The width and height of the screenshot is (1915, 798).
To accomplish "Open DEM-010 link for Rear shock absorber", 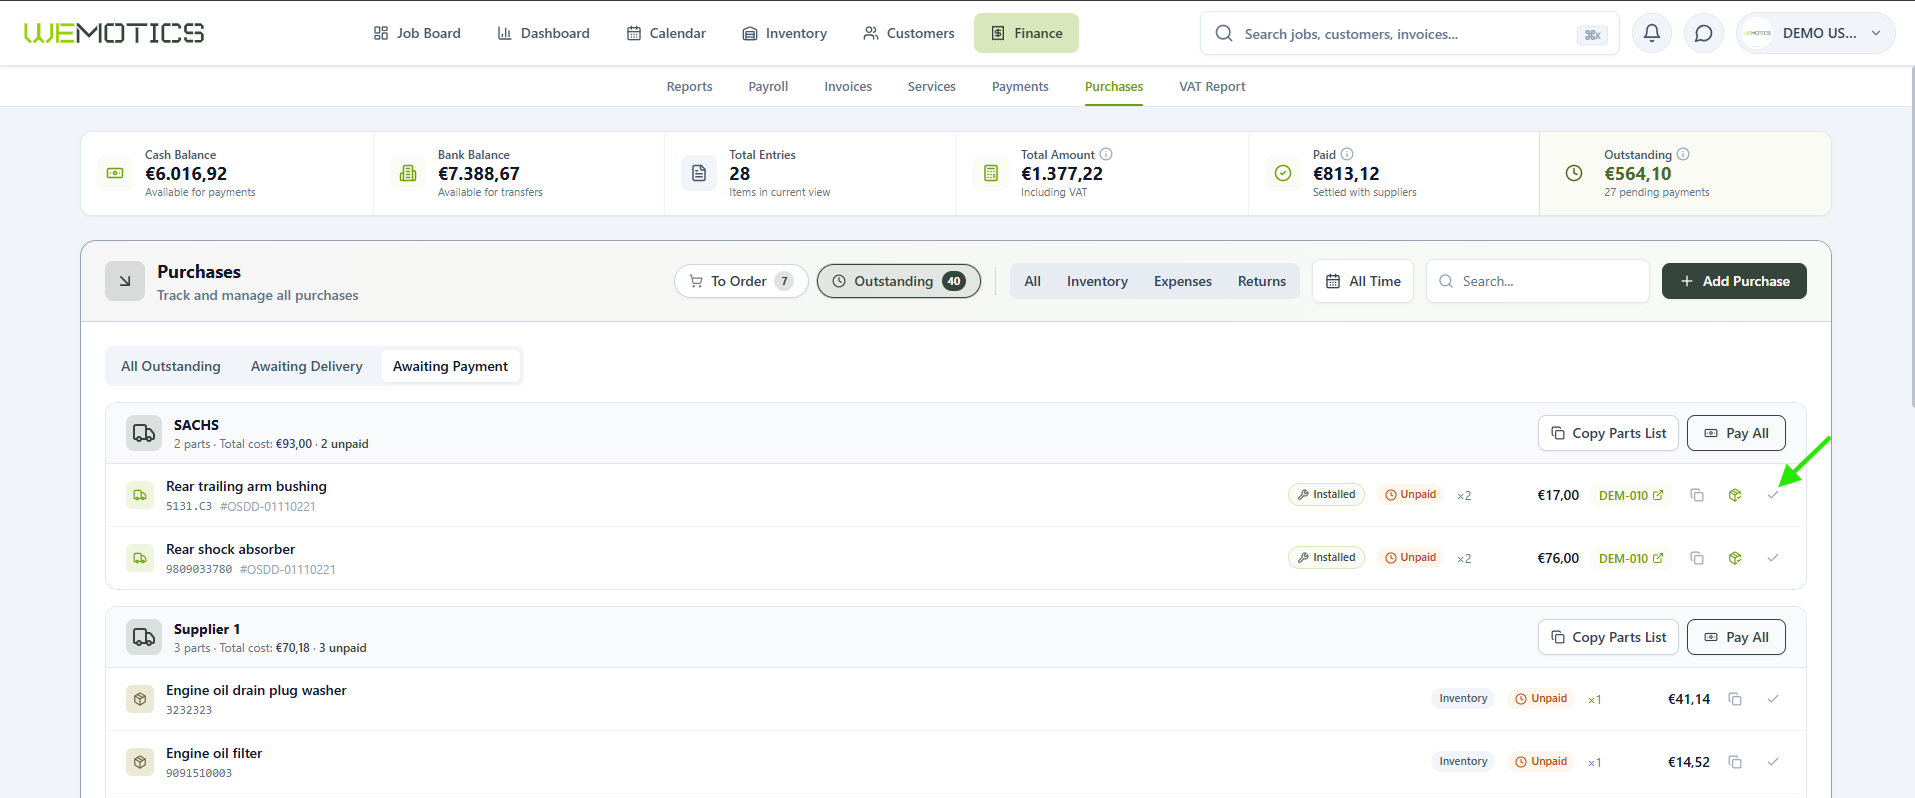I will click(x=1631, y=558).
